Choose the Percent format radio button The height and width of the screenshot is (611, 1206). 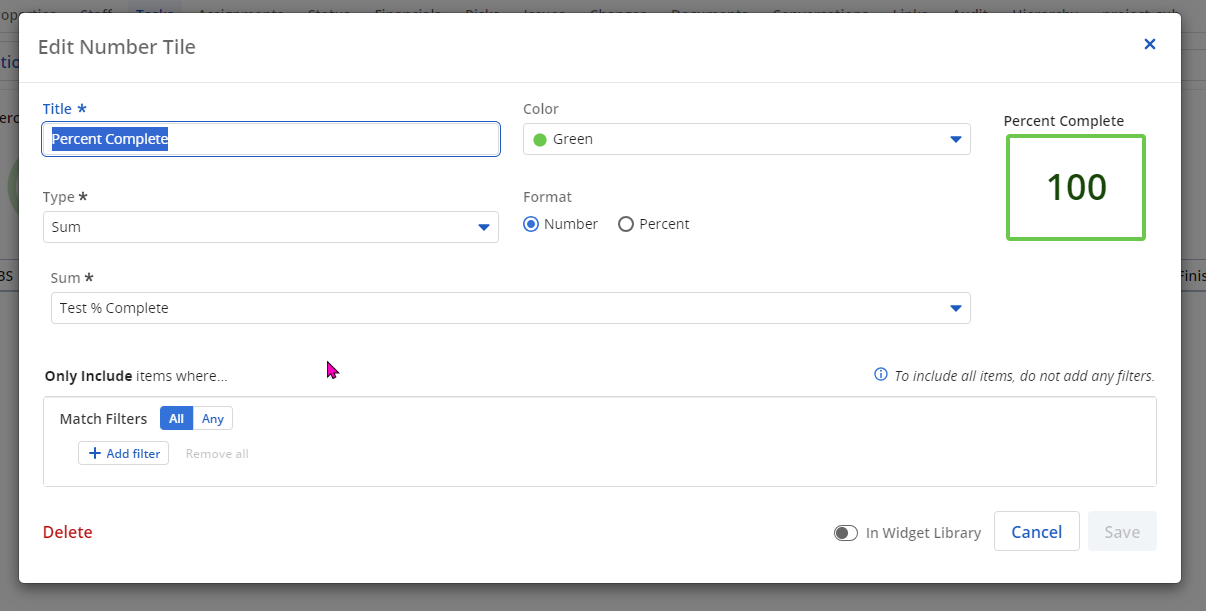point(626,224)
